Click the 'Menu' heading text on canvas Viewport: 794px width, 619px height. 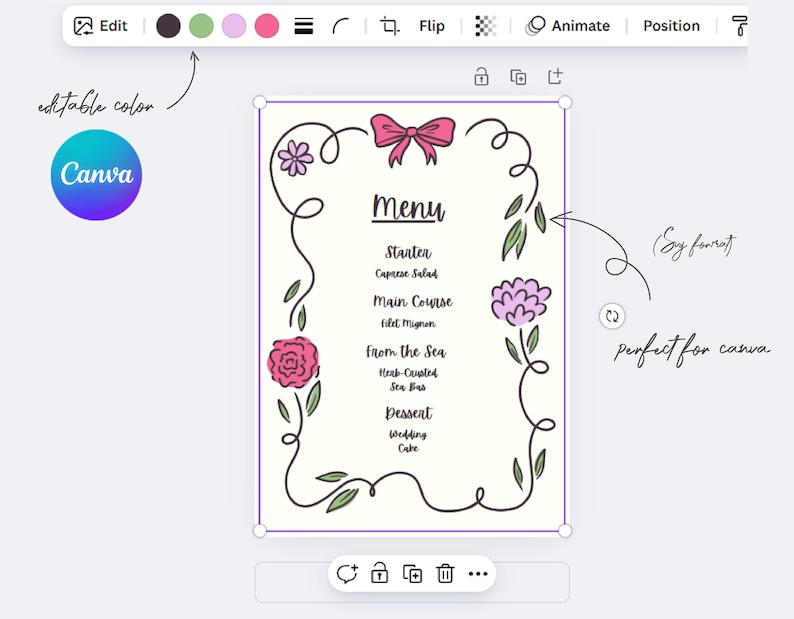[x=408, y=207]
